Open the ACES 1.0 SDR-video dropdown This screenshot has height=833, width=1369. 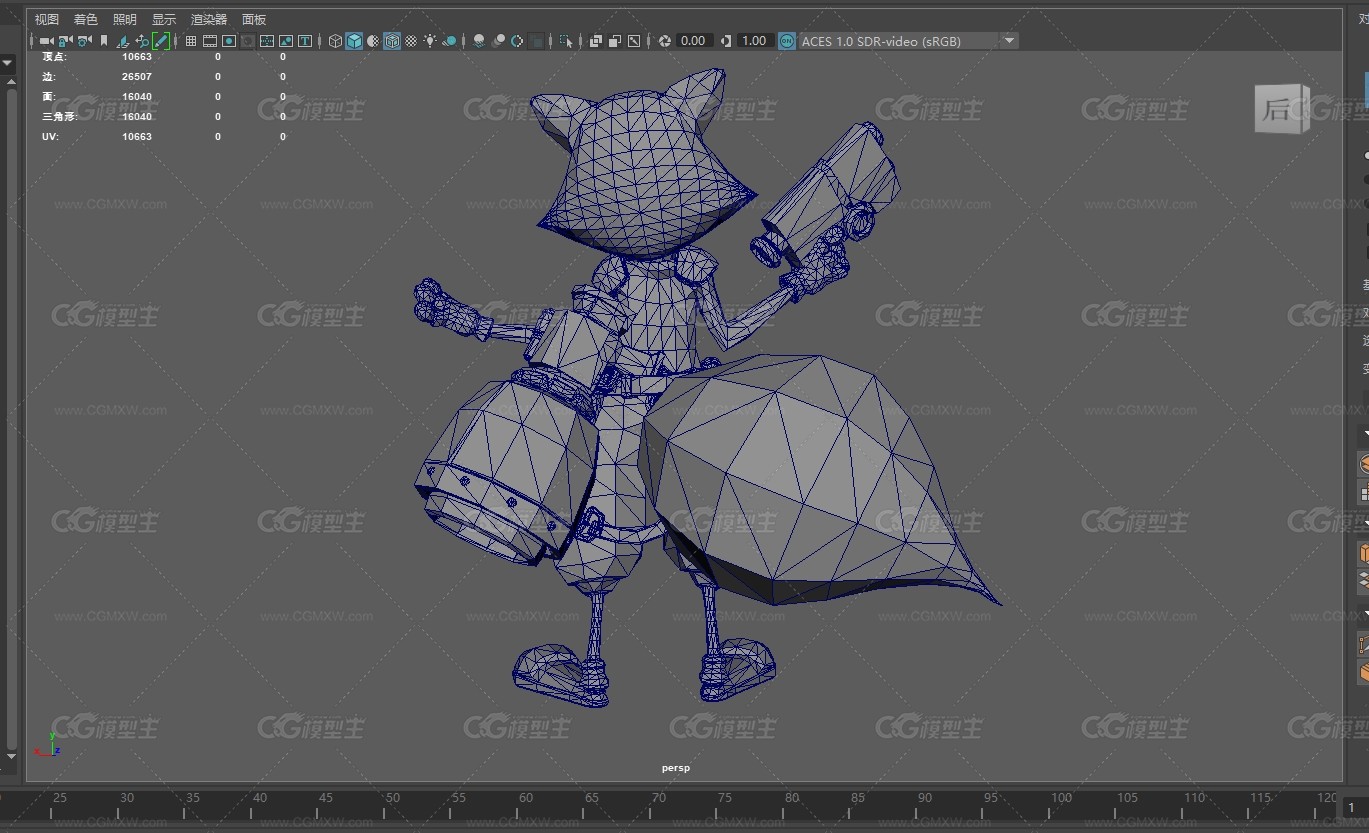908,41
